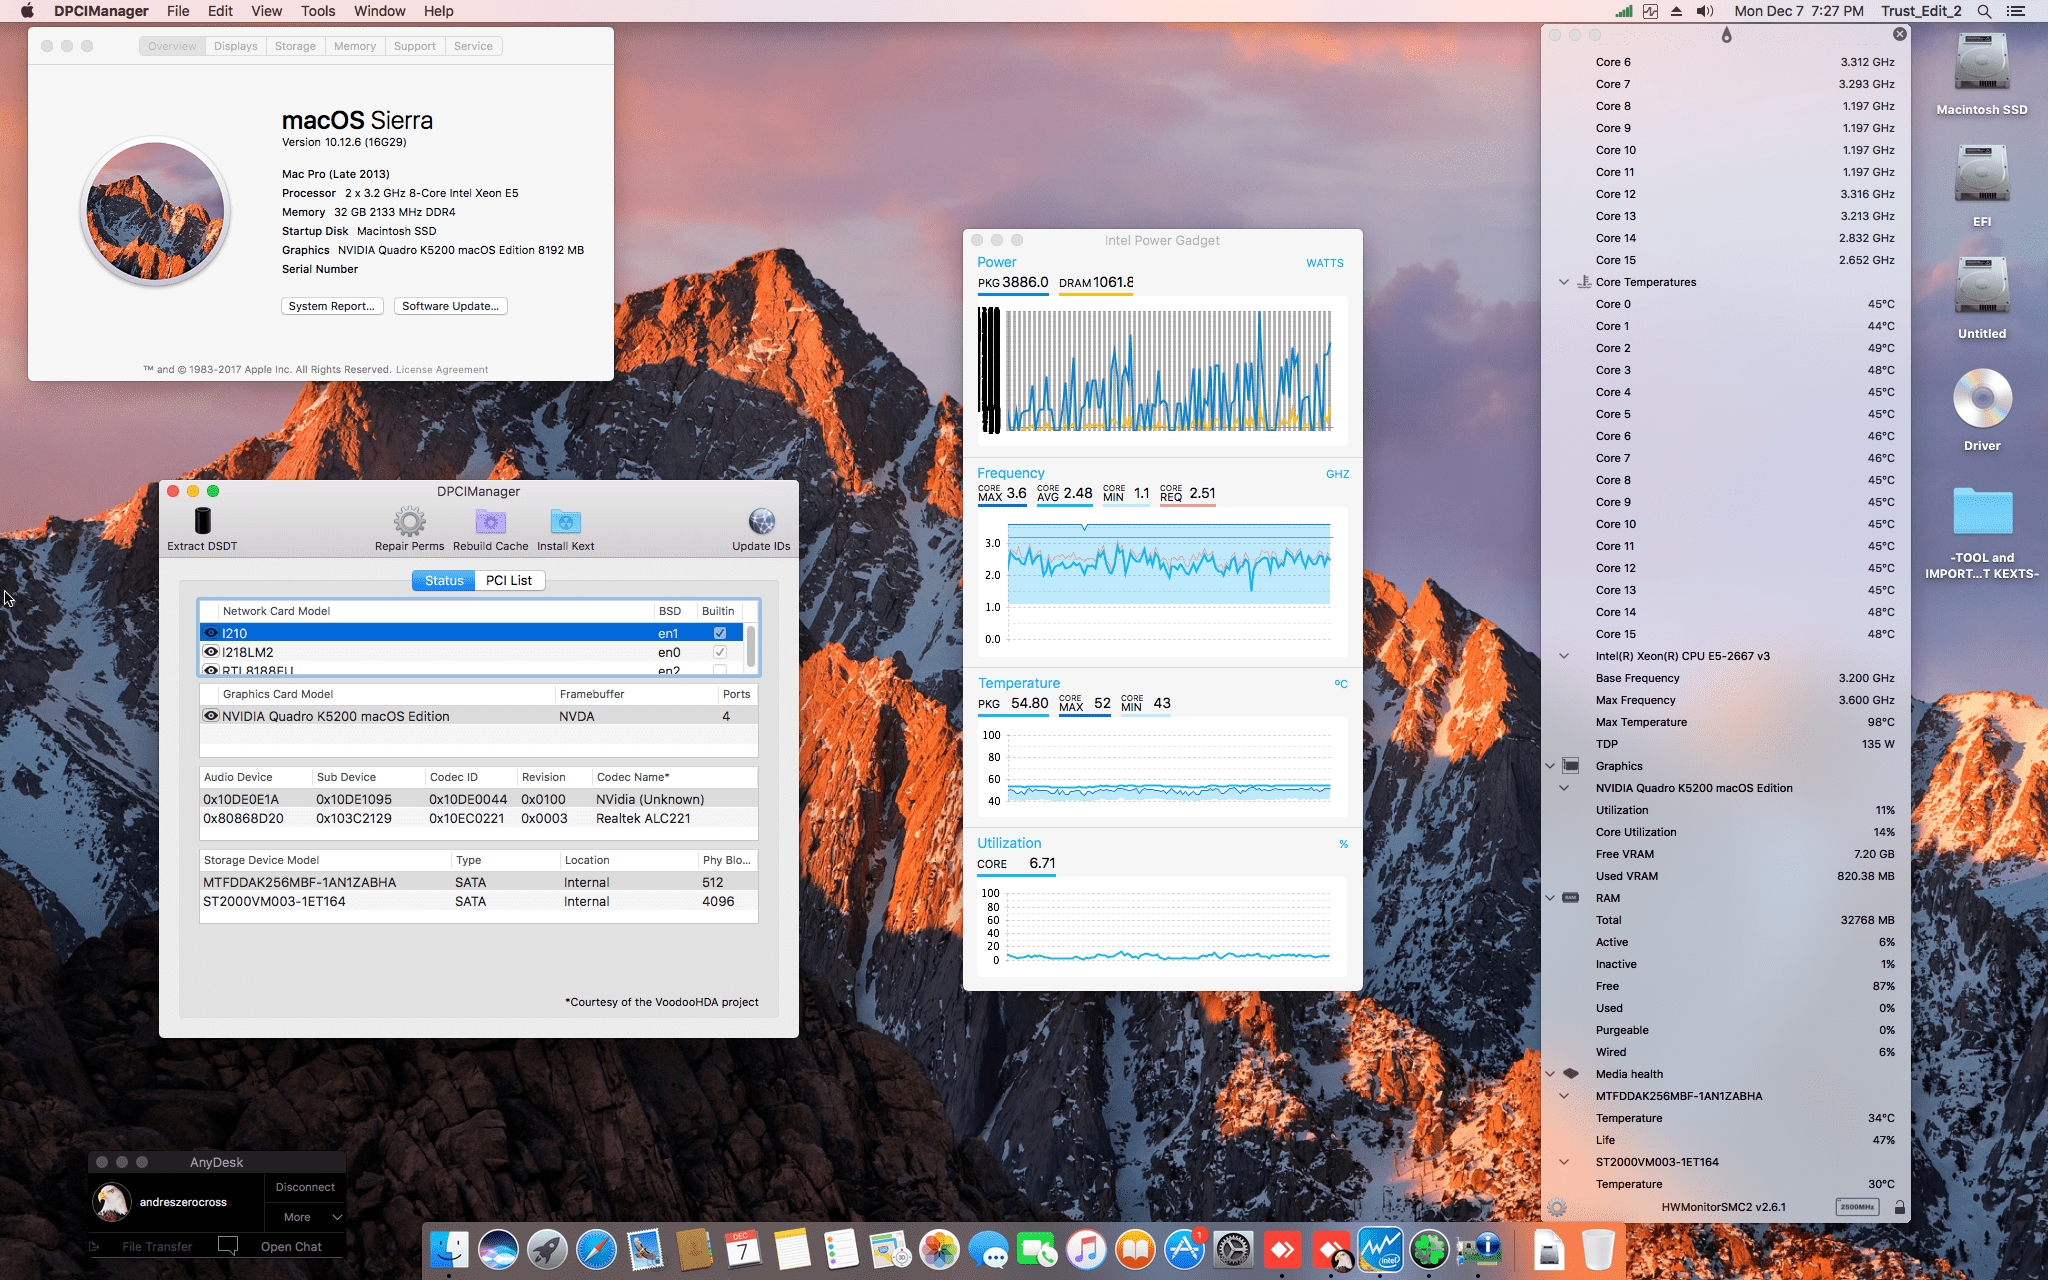Click eye icon beside NVIDIA Quadro K5200
This screenshot has width=2048, height=1280.
point(211,716)
